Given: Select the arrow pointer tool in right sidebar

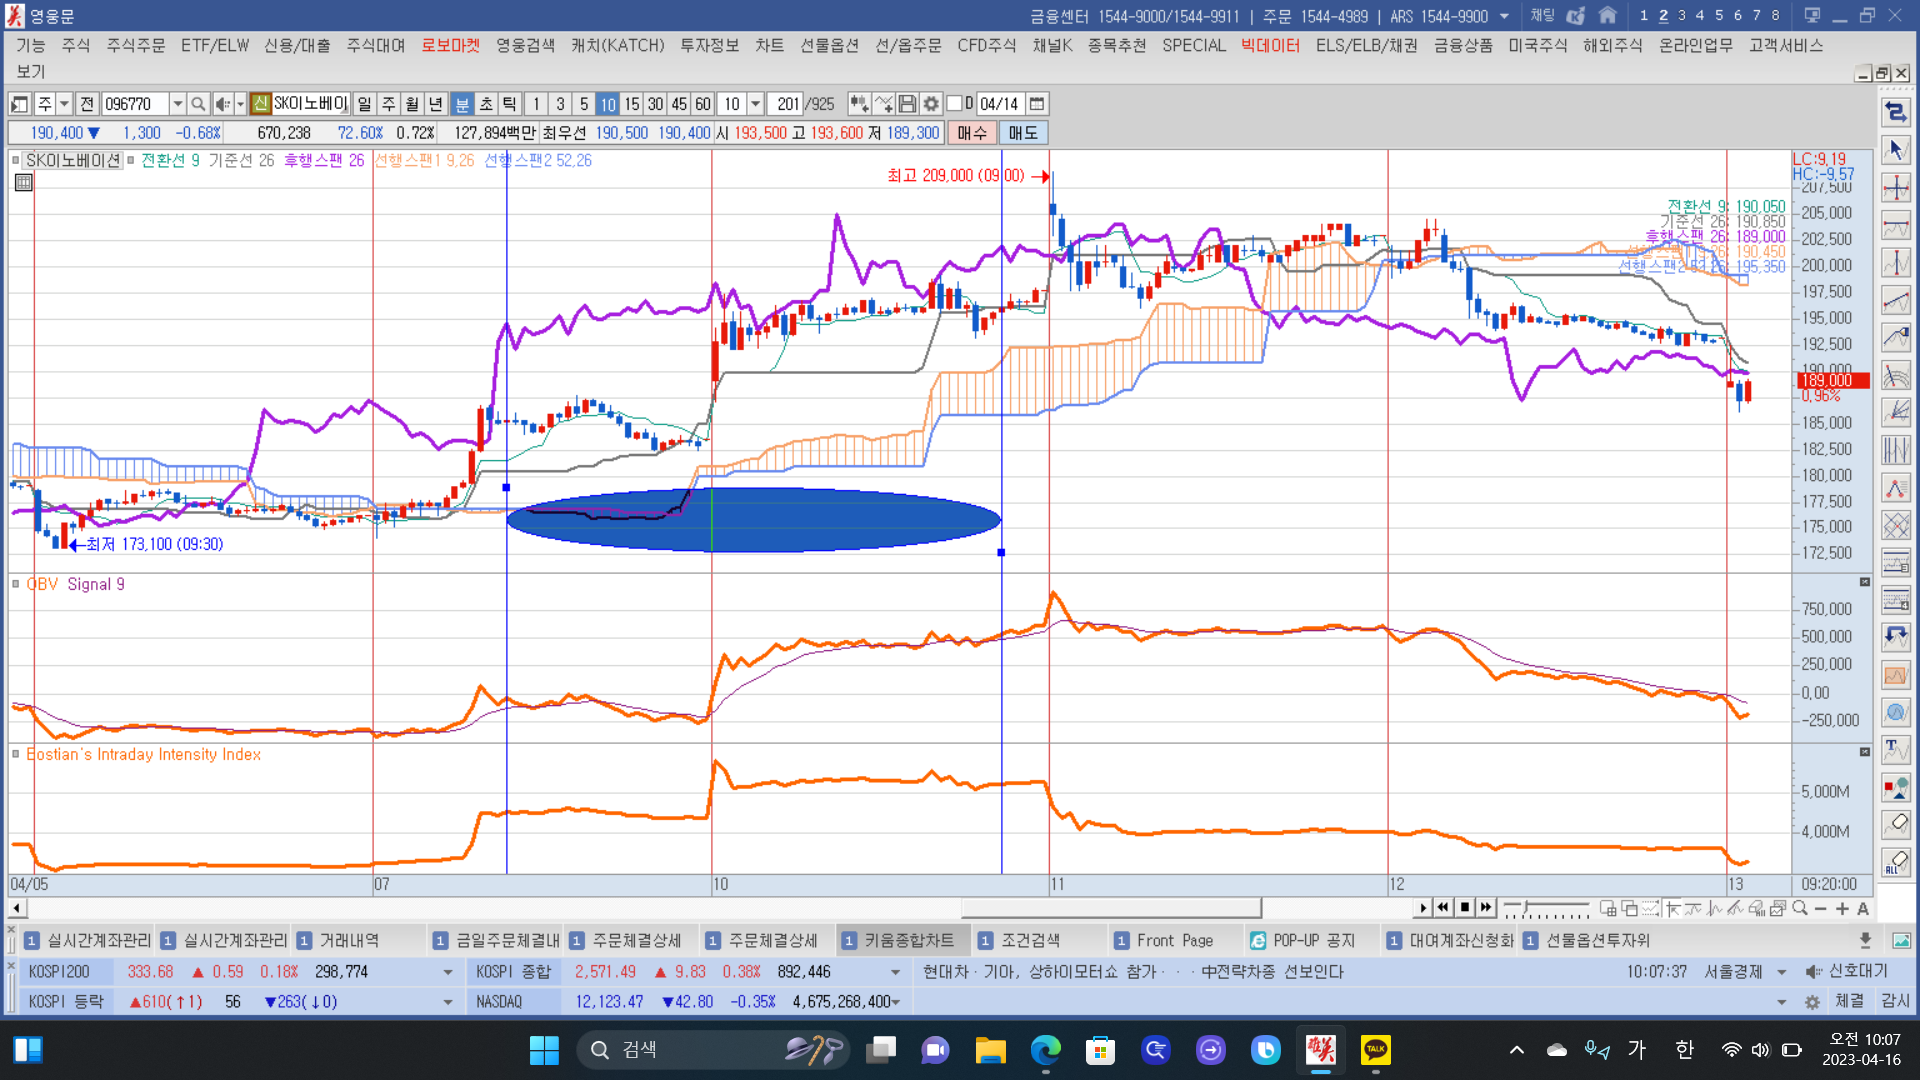Looking at the screenshot, I should [x=1895, y=150].
